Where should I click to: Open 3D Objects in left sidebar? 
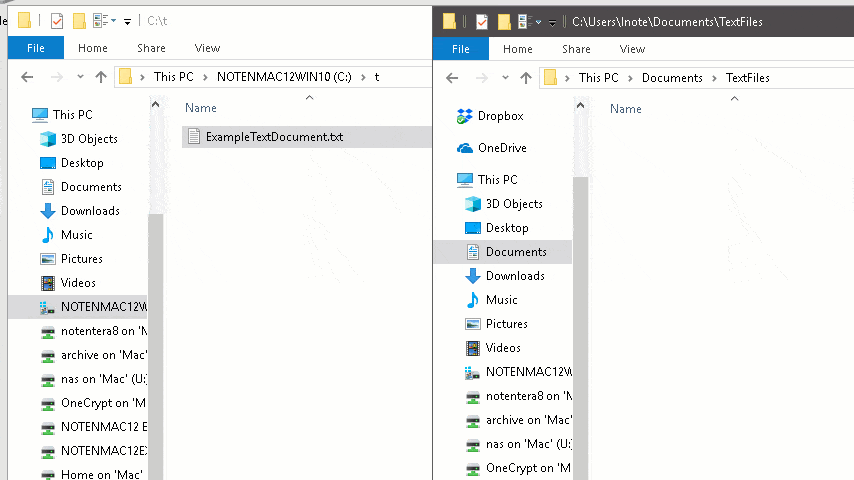(88, 139)
